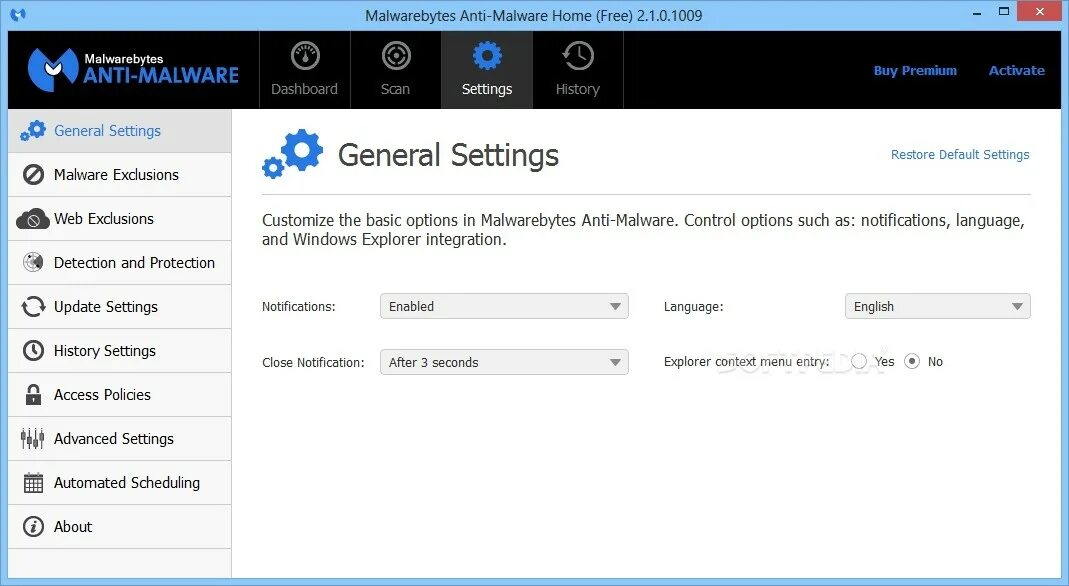Switch to the Dashboard tab
The height and width of the screenshot is (586, 1069).
point(305,70)
